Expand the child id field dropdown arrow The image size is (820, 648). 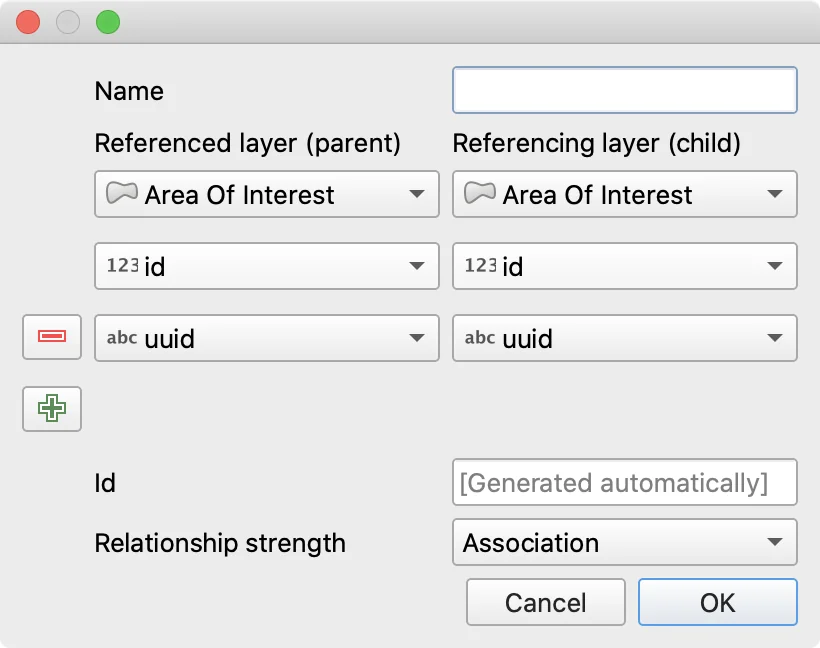(774, 266)
